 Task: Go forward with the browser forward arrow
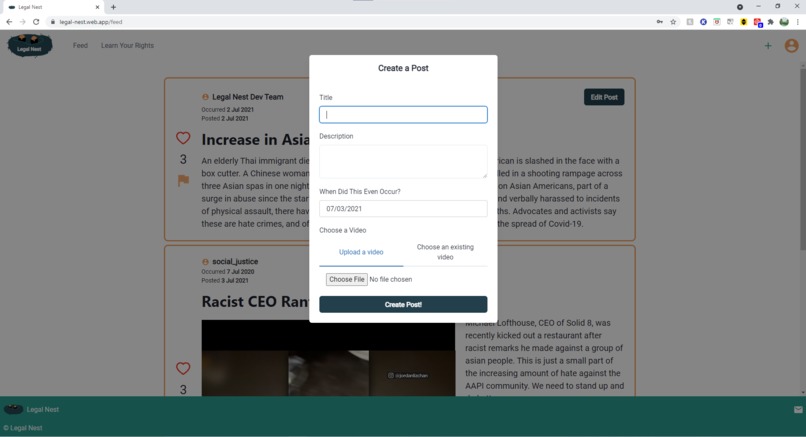coord(22,22)
